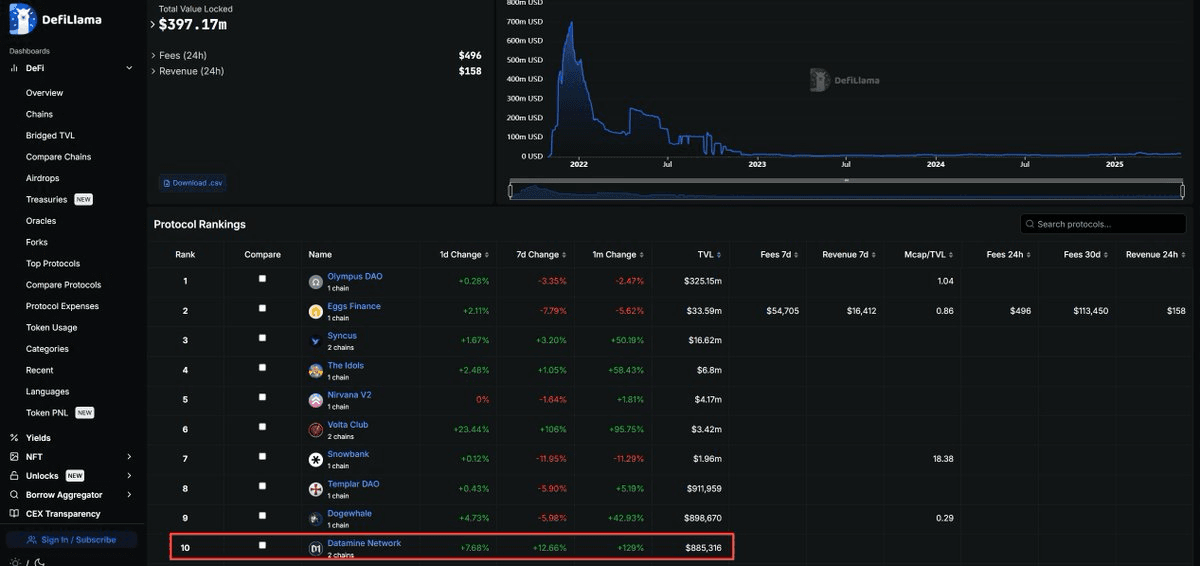Open the Eggs Finance protocol icon
The height and width of the screenshot is (566, 1200).
(316, 311)
